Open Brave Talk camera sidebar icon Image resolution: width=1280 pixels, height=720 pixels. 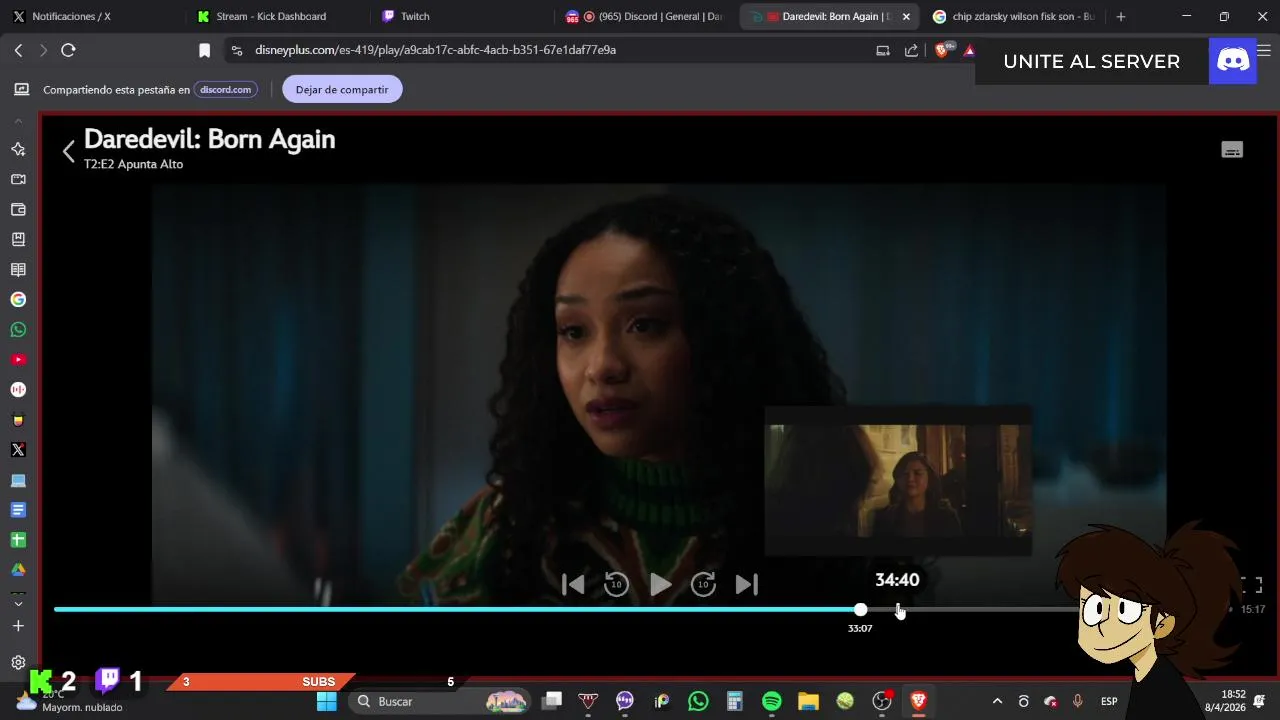point(18,179)
